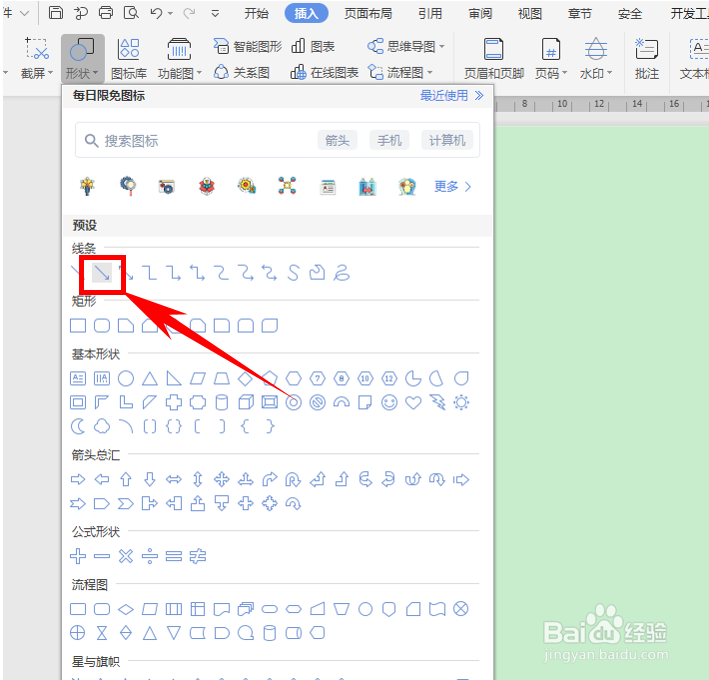Image resolution: width=709 pixels, height=680 pixels.
Task: Select the not-equal sign formula shape
Action: pyautogui.click(x=198, y=556)
